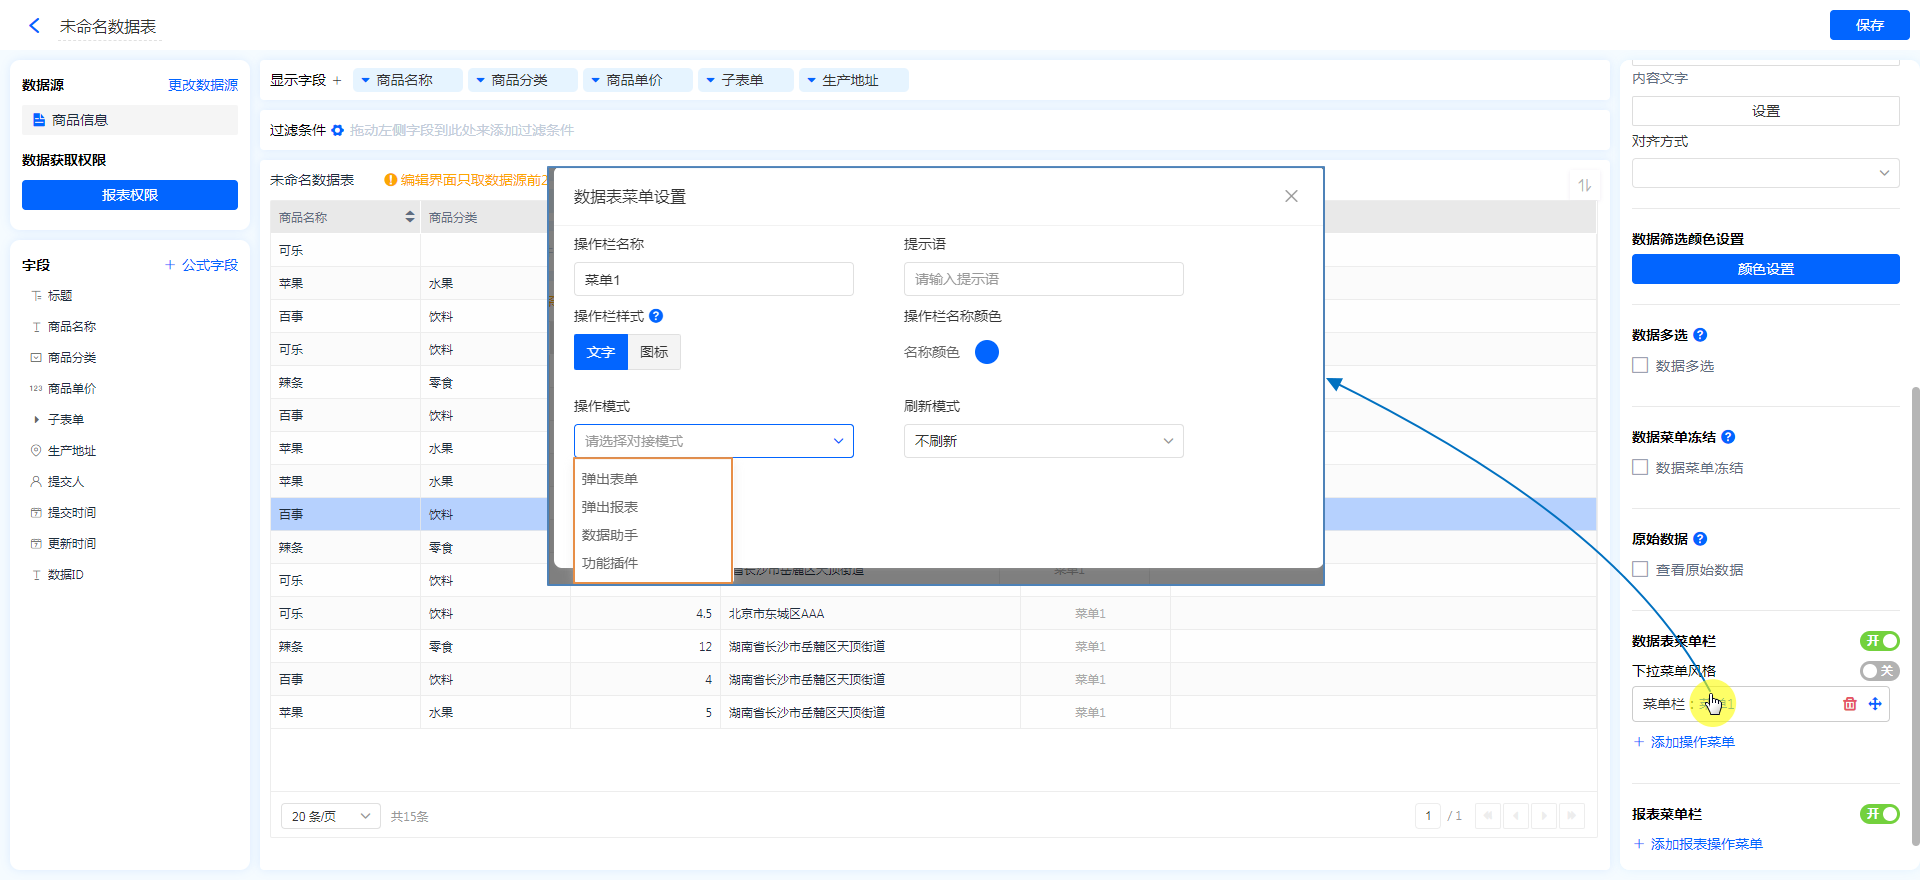Enable the 数据多选 checkbox
The width and height of the screenshot is (1920, 880).
point(1640,366)
